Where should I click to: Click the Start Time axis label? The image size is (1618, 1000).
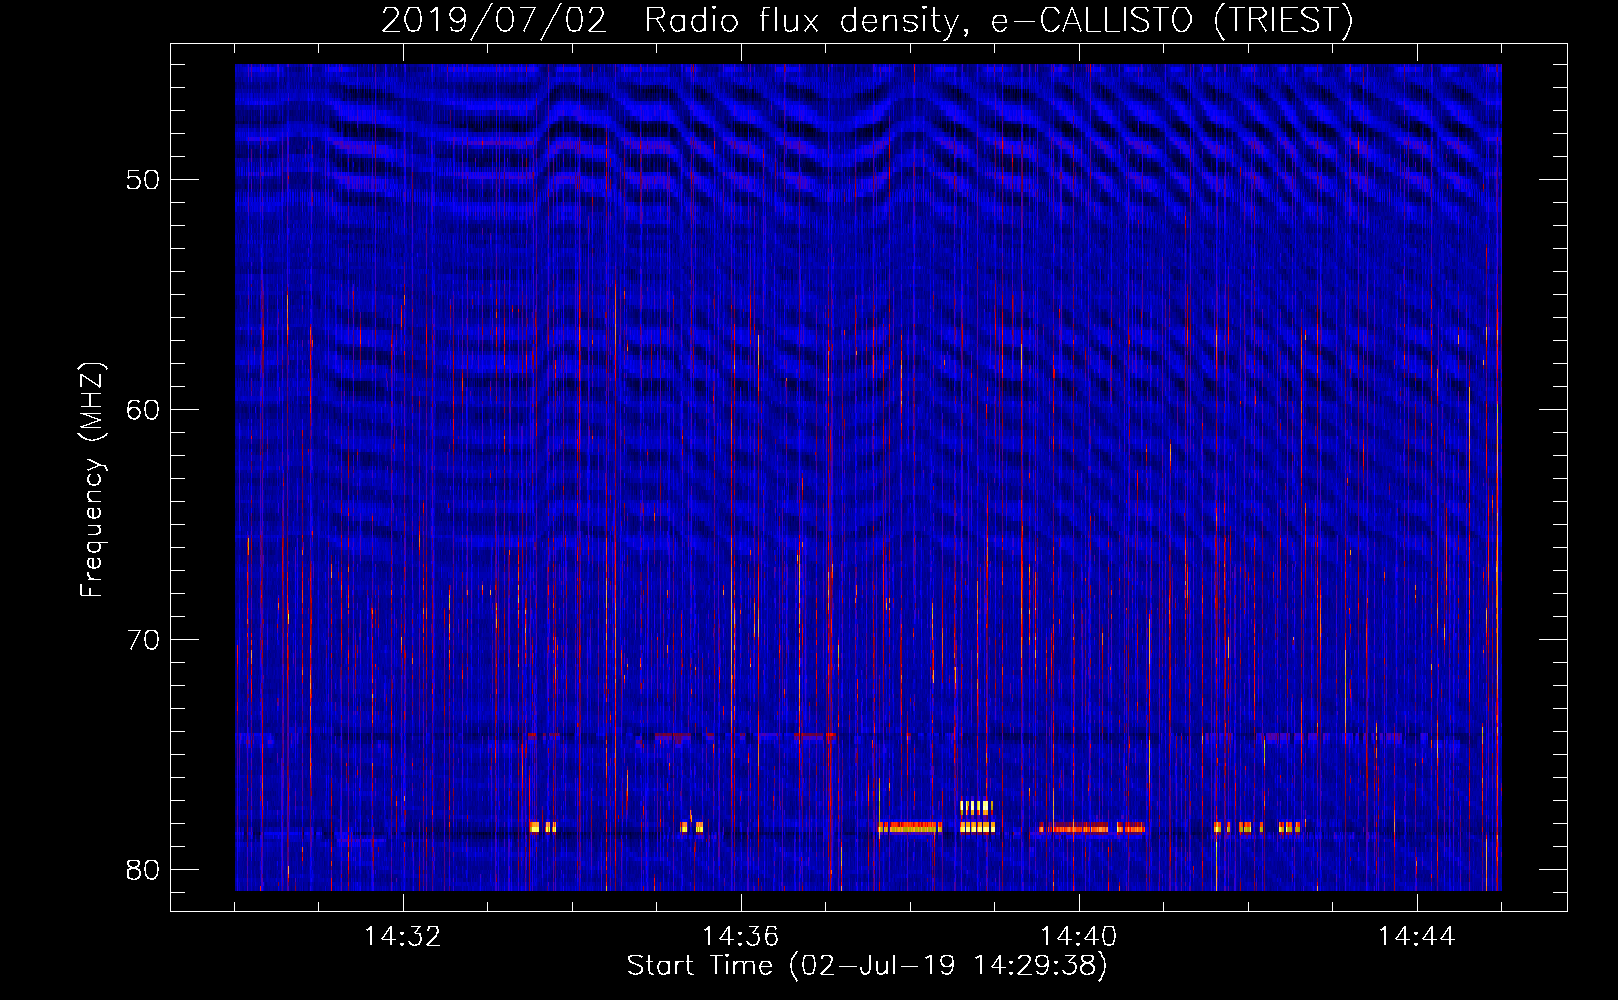(867, 966)
